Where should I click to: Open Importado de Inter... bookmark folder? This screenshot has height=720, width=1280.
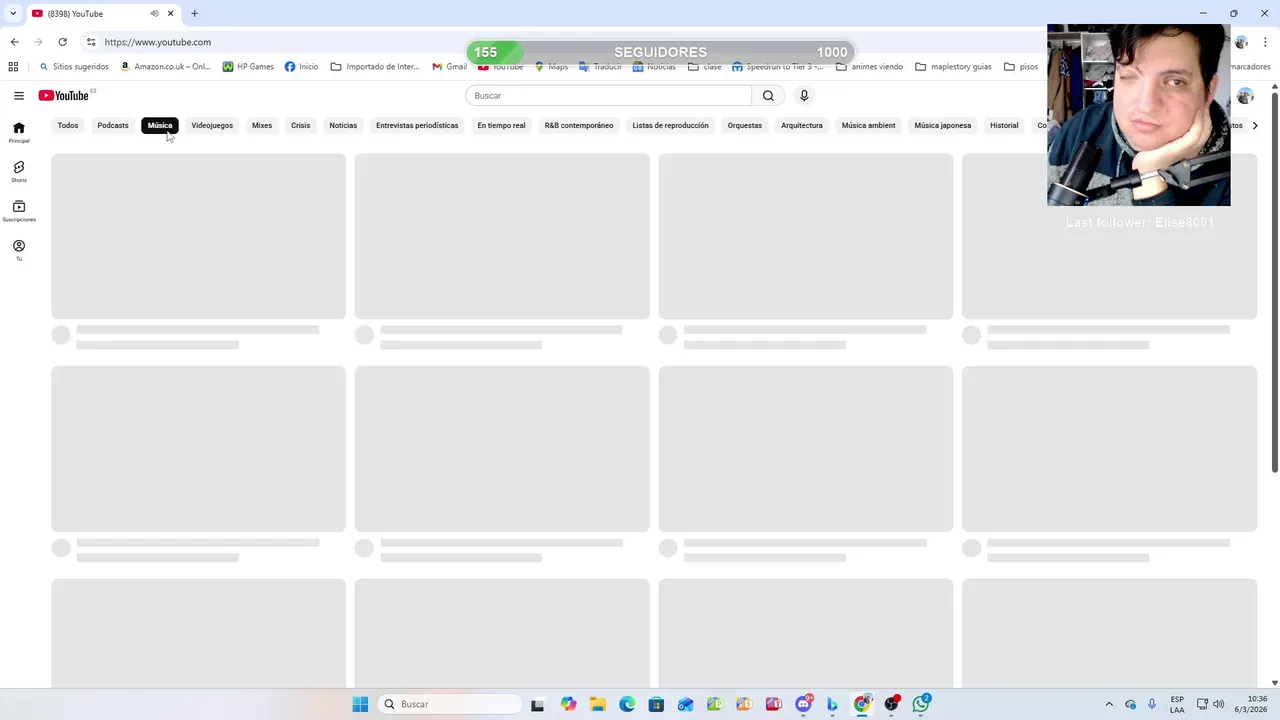[375, 67]
